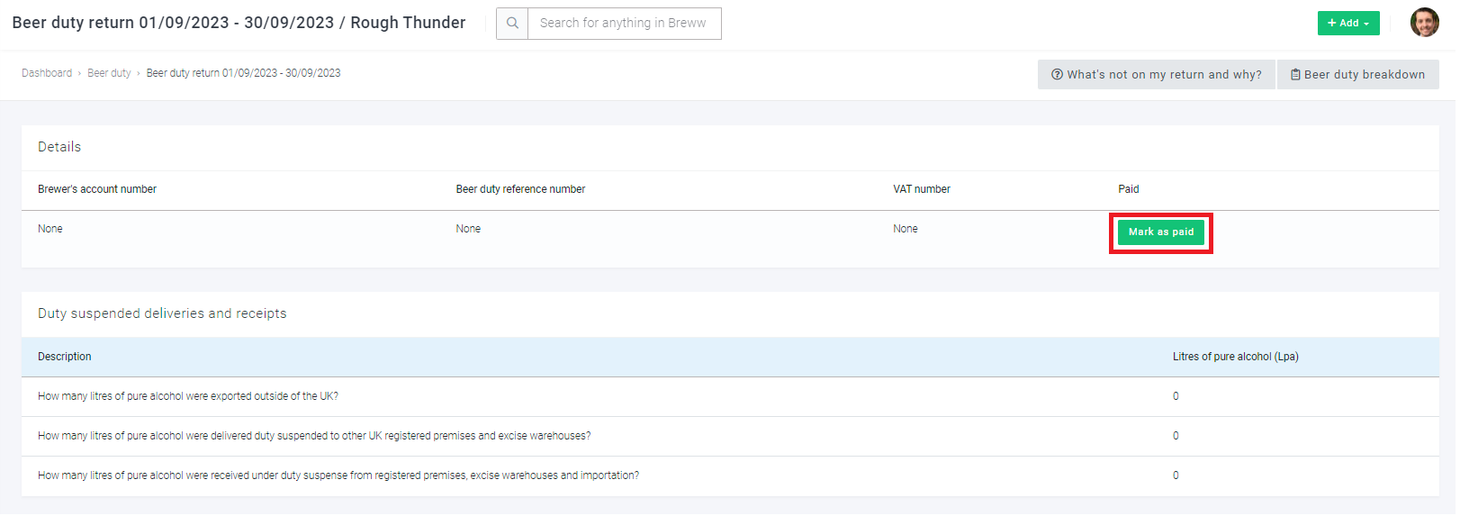The width and height of the screenshot is (1460, 518).
Task: Click the Mark as paid button
Action: click(x=1161, y=232)
